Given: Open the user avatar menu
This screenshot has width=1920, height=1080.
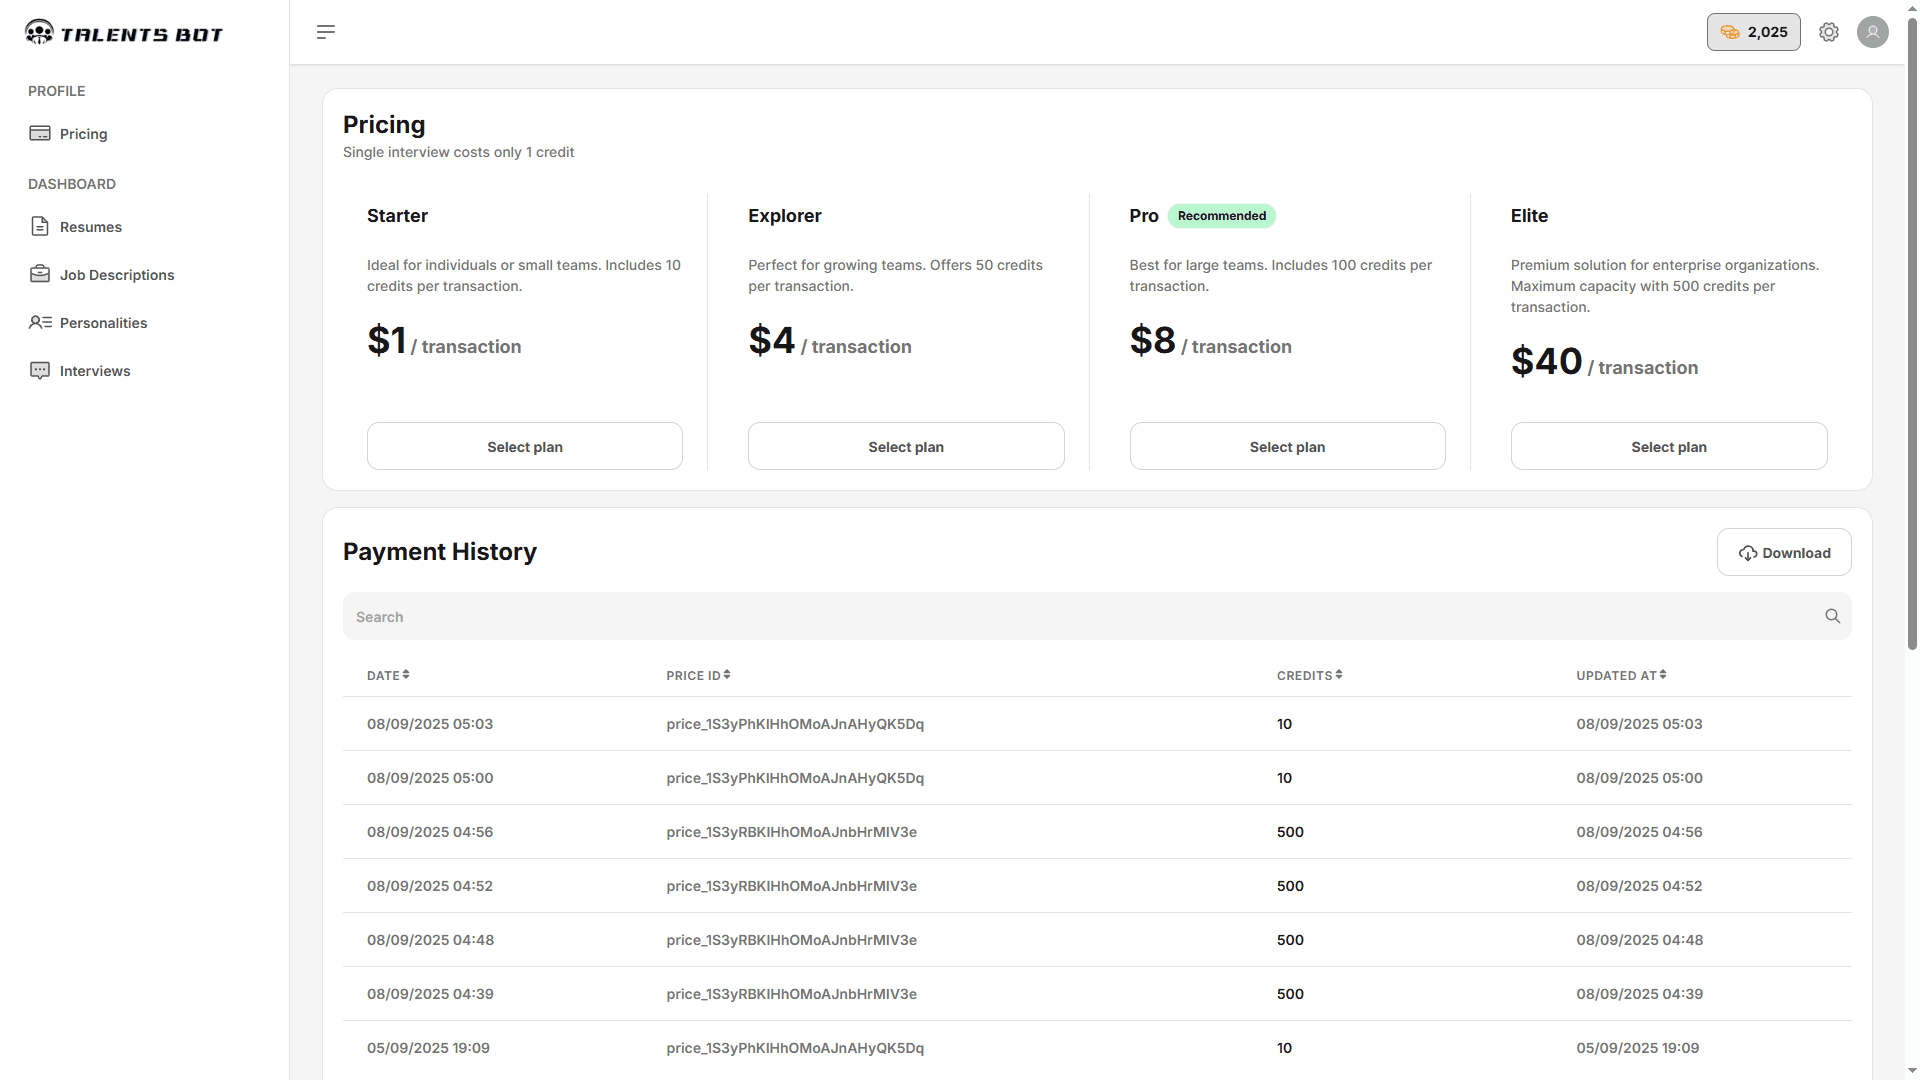Looking at the screenshot, I should (1872, 32).
